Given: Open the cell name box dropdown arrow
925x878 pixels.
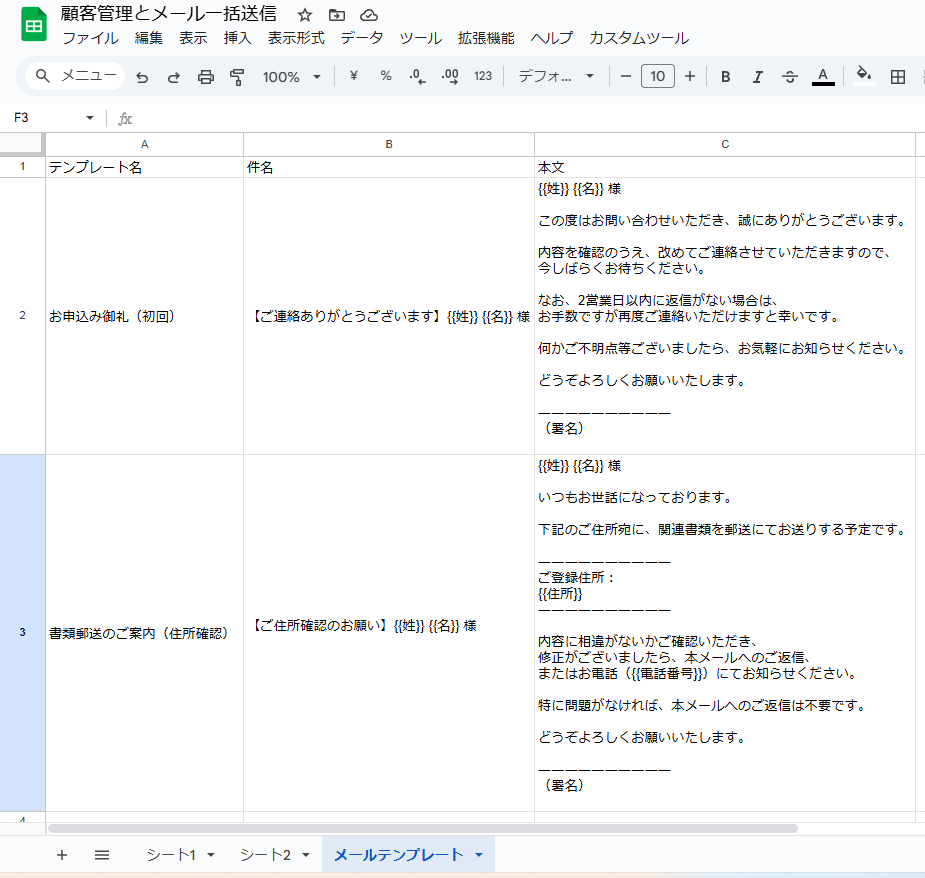Looking at the screenshot, I should pyautogui.click(x=90, y=118).
